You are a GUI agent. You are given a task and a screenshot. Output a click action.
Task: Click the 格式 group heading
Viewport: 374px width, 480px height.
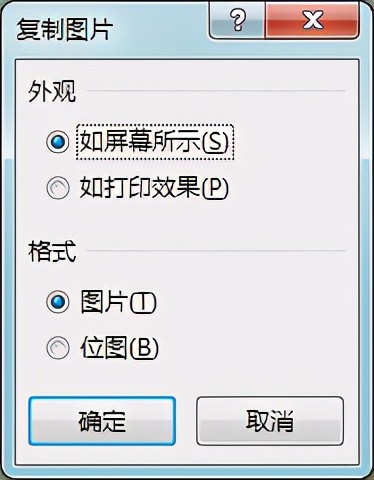(x=52, y=251)
